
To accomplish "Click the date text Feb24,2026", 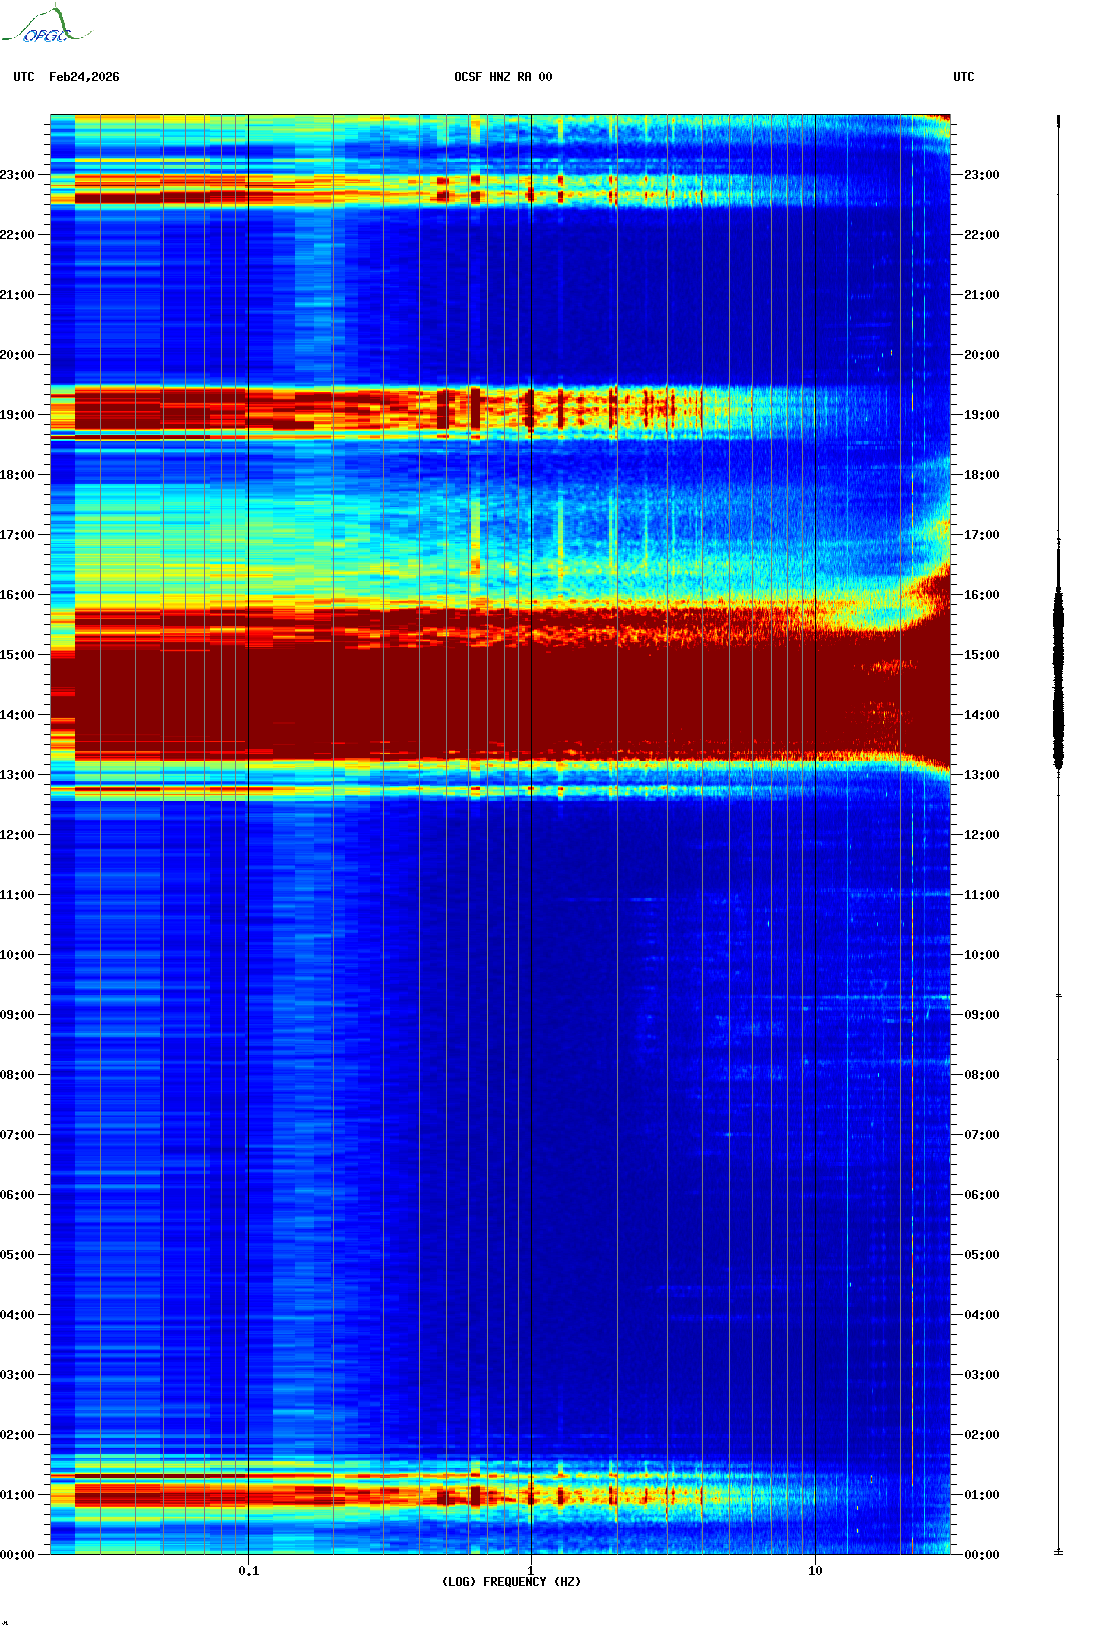I will click(x=84, y=77).
